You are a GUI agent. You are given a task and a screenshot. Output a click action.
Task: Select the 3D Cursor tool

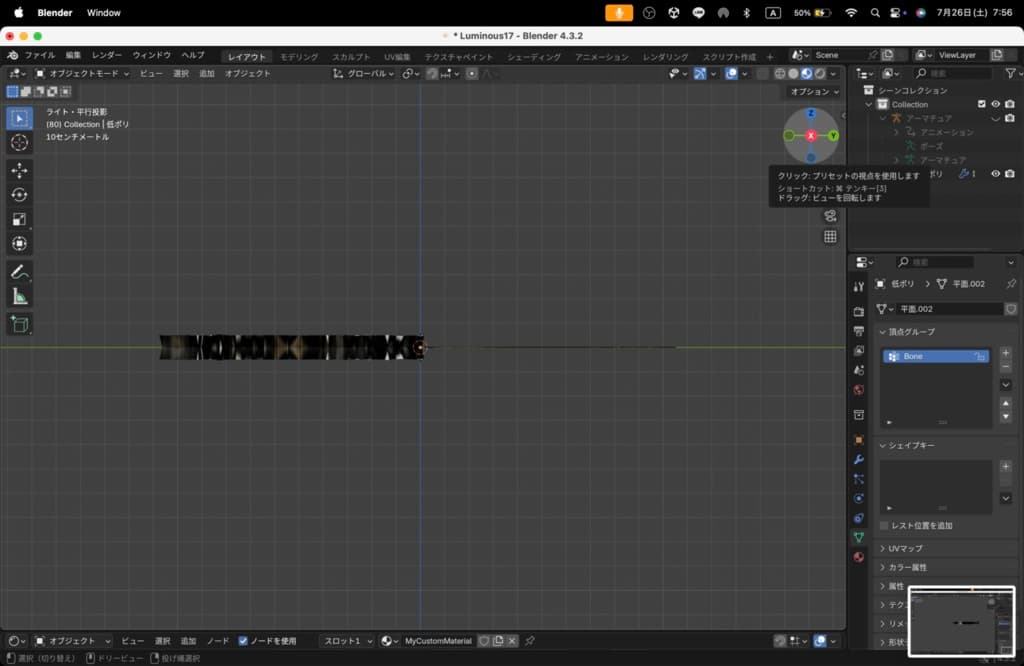pyautogui.click(x=19, y=143)
